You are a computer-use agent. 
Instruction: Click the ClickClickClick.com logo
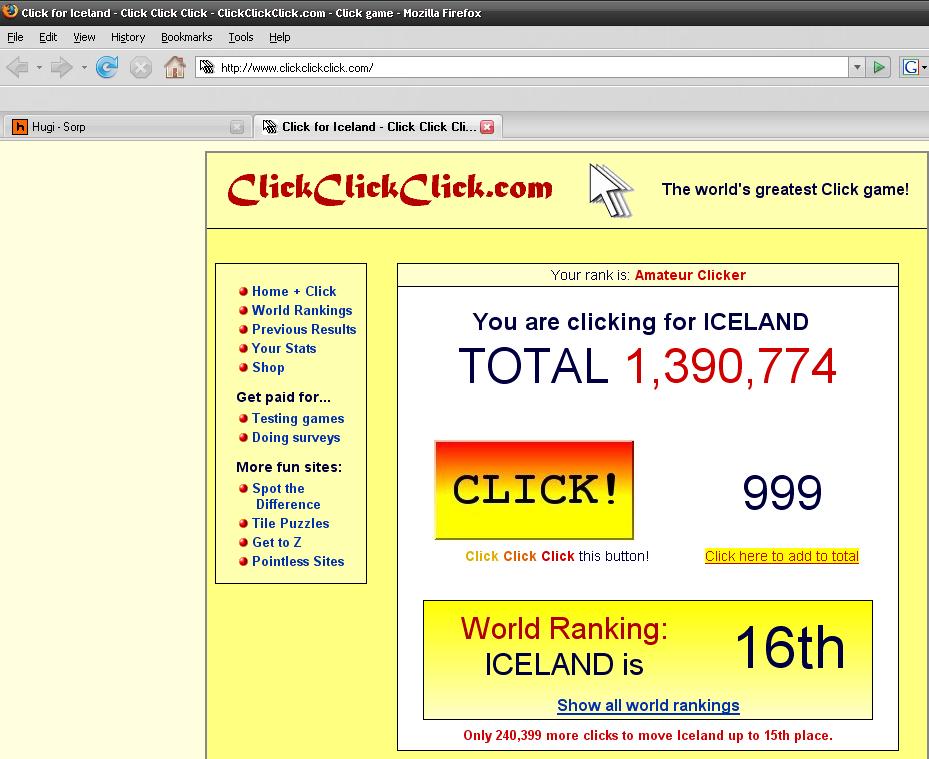(x=390, y=190)
